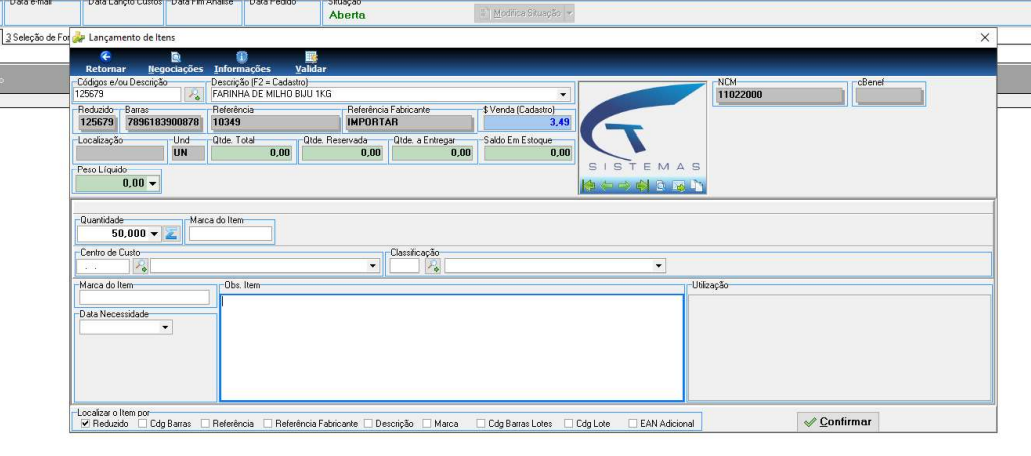Click search icon next to Códigos e/ou Descrição
The height and width of the screenshot is (456, 1031).
pyautogui.click(x=194, y=95)
